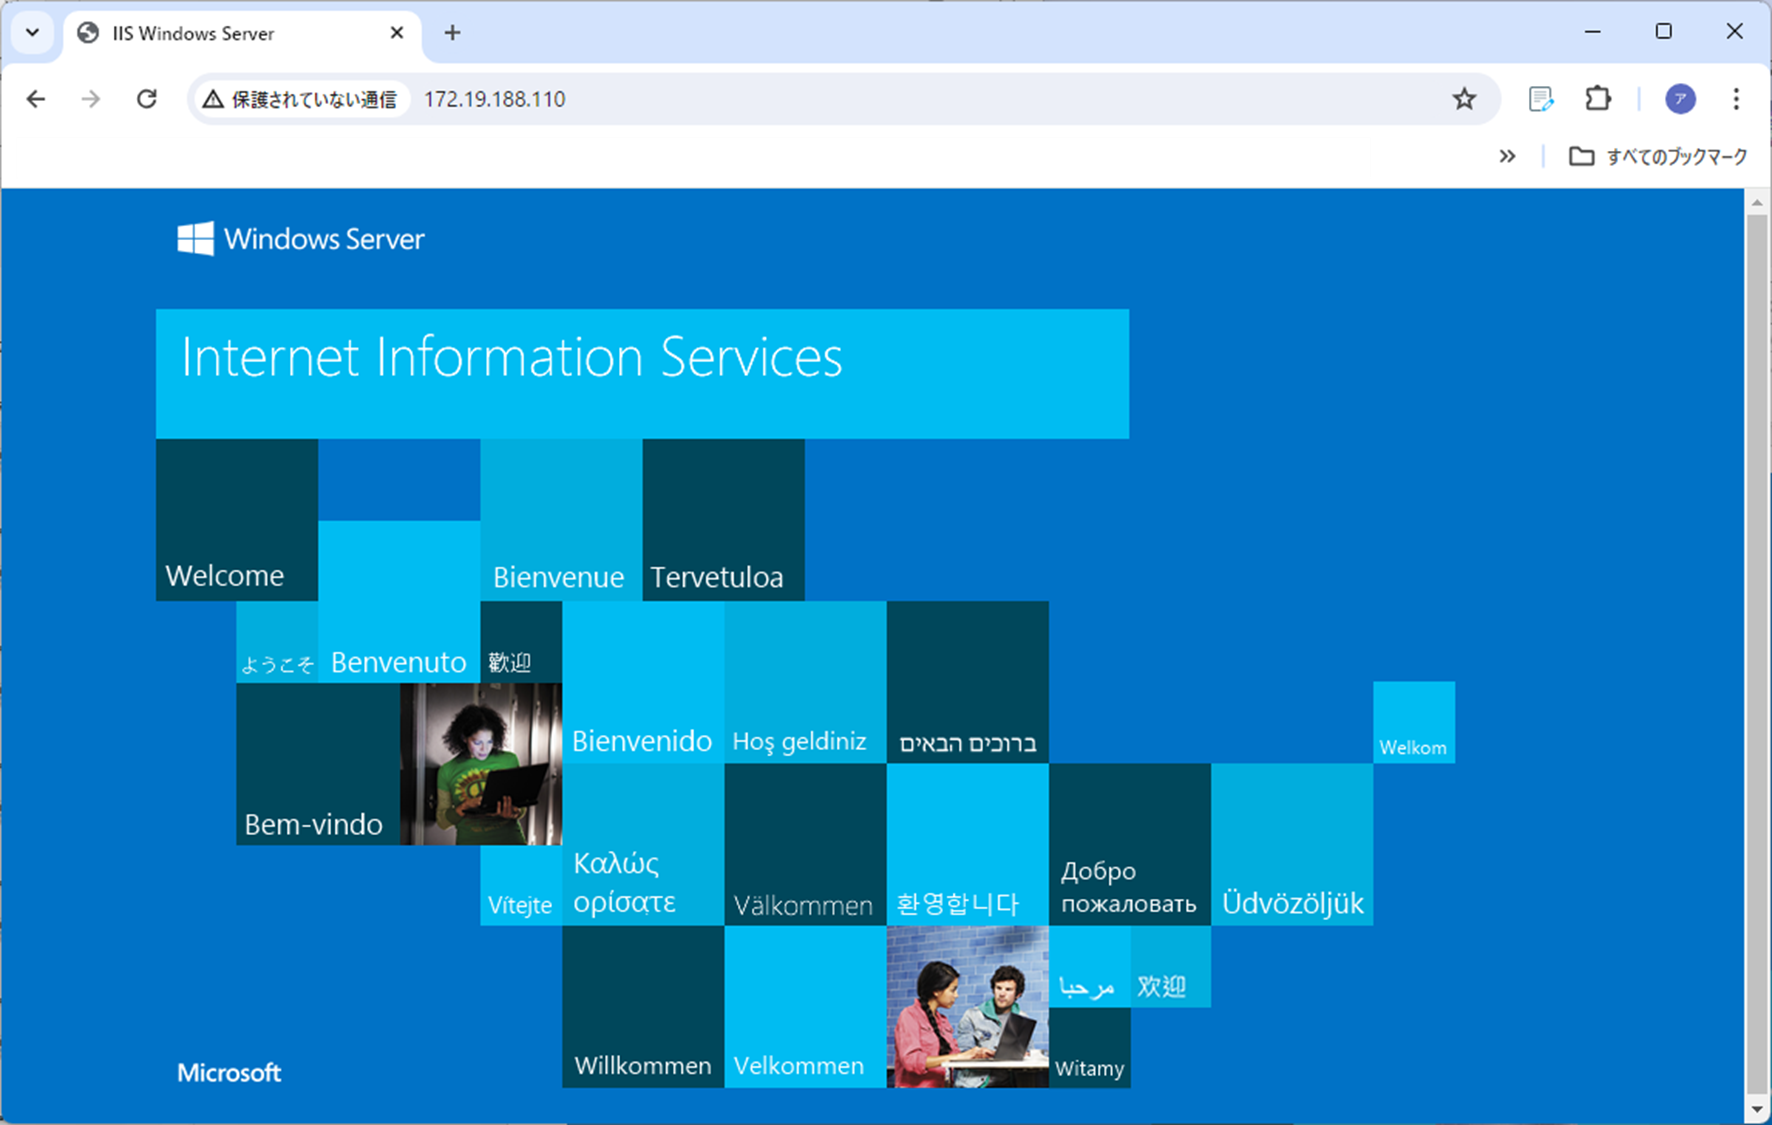Click the Welcome tile
This screenshot has height=1125, width=1772.
point(237,520)
